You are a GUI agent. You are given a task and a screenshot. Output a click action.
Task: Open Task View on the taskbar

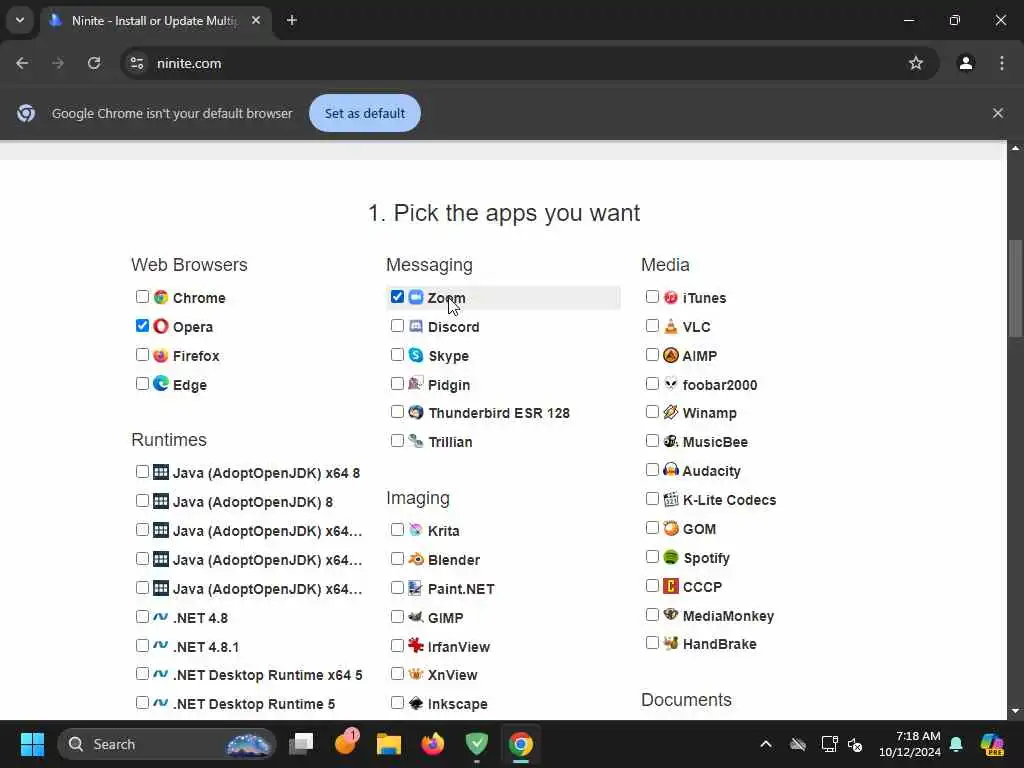301,744
